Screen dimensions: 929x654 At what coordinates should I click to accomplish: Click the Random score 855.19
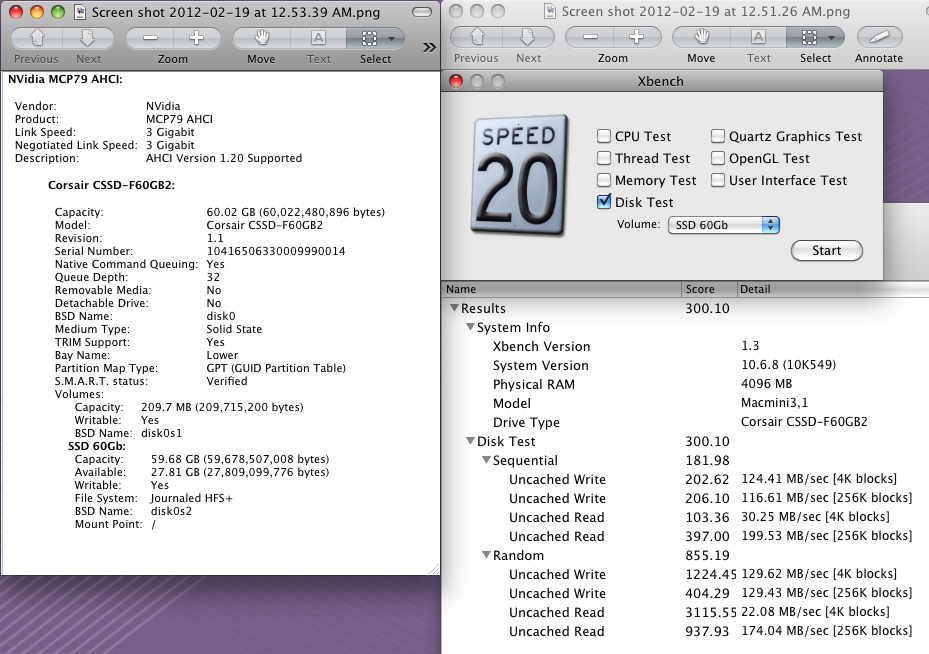pyautogui.click(x=707, y=556)
